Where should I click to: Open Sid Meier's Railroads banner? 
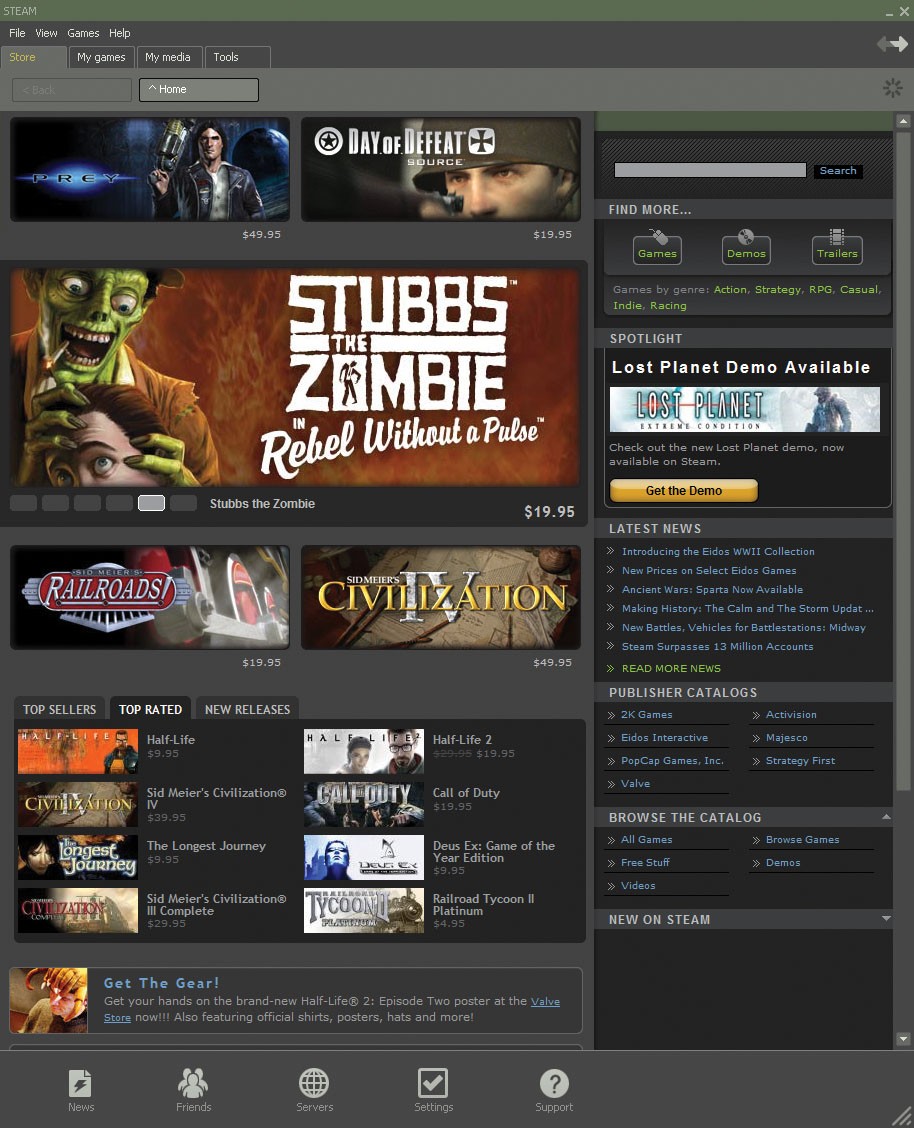click(x=150, y=597)
